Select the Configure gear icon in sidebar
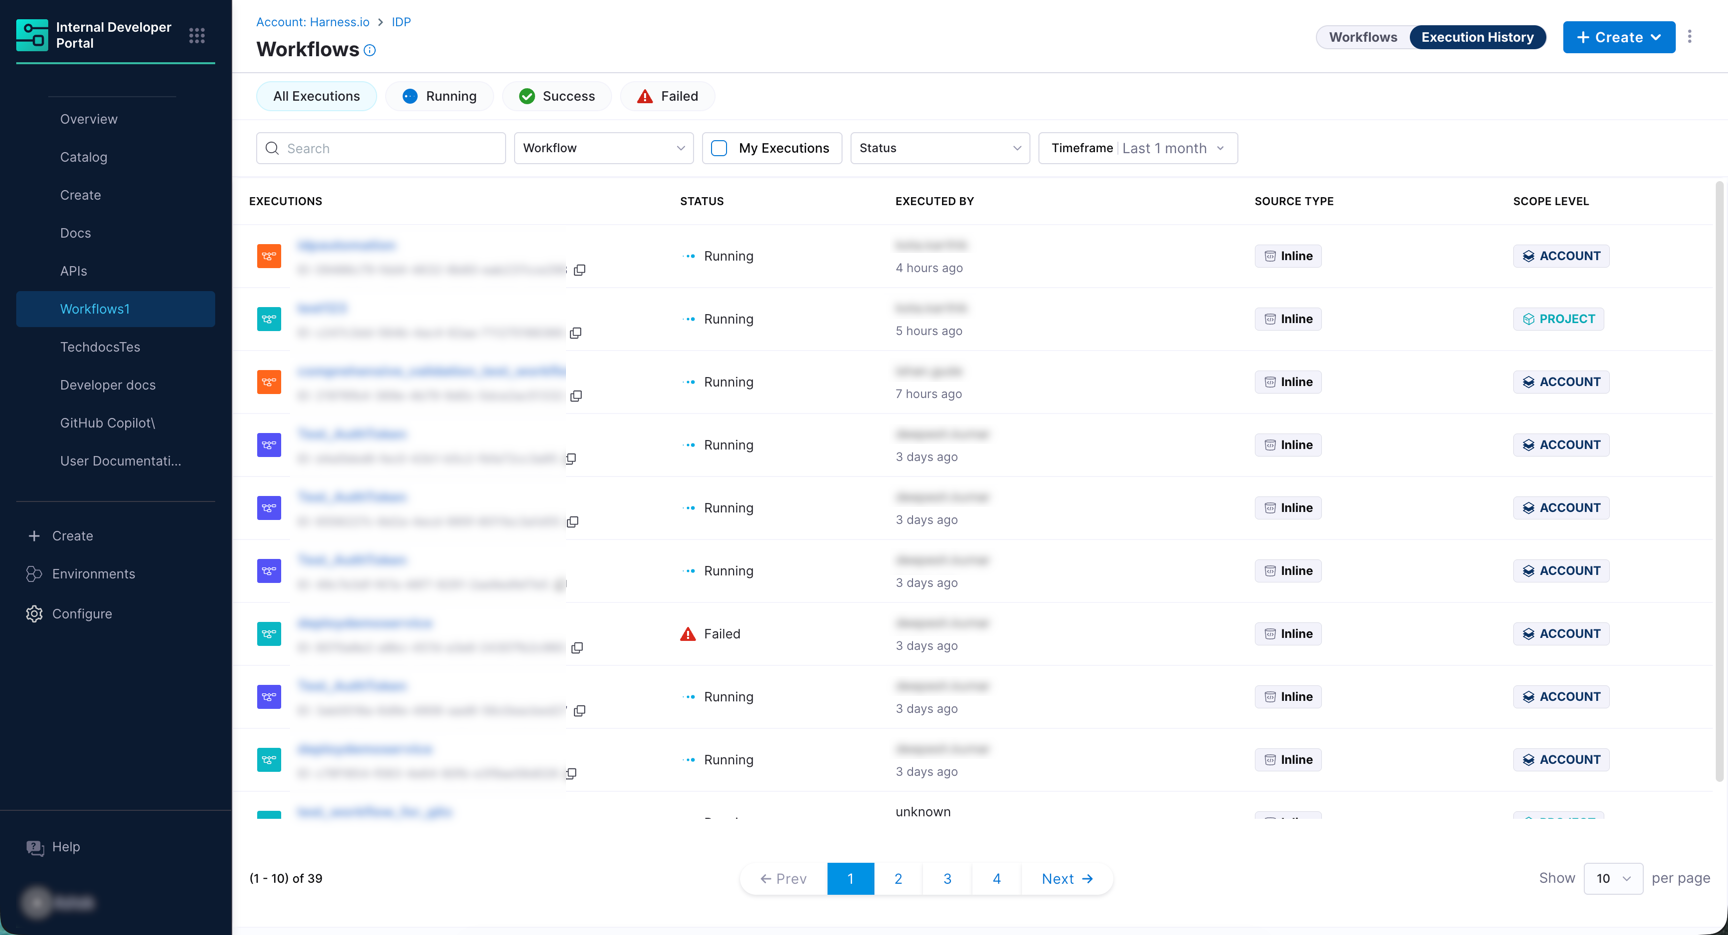Viewport: 1728px width, 935px height. click(x=34, y=613)
